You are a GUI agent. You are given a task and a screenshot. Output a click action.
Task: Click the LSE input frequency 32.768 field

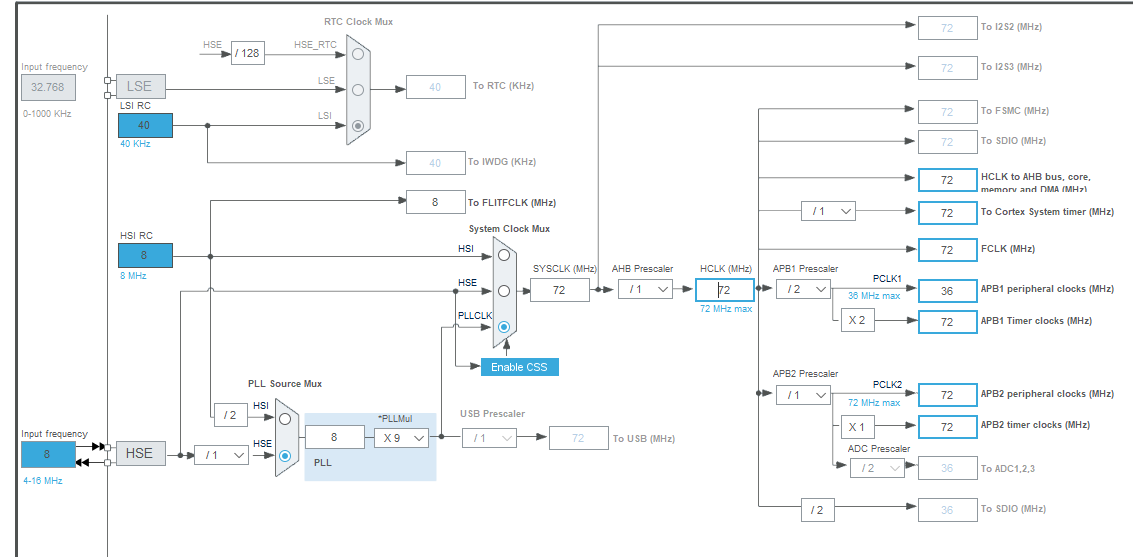point(48,88)
